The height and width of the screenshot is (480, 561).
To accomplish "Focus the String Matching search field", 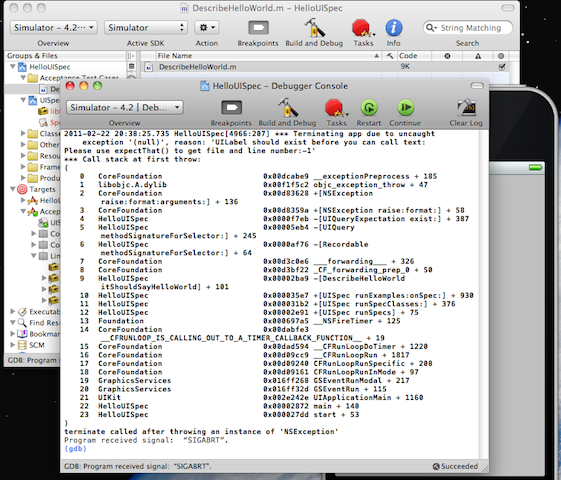I will pyautogui.click(x=468, y=28).
